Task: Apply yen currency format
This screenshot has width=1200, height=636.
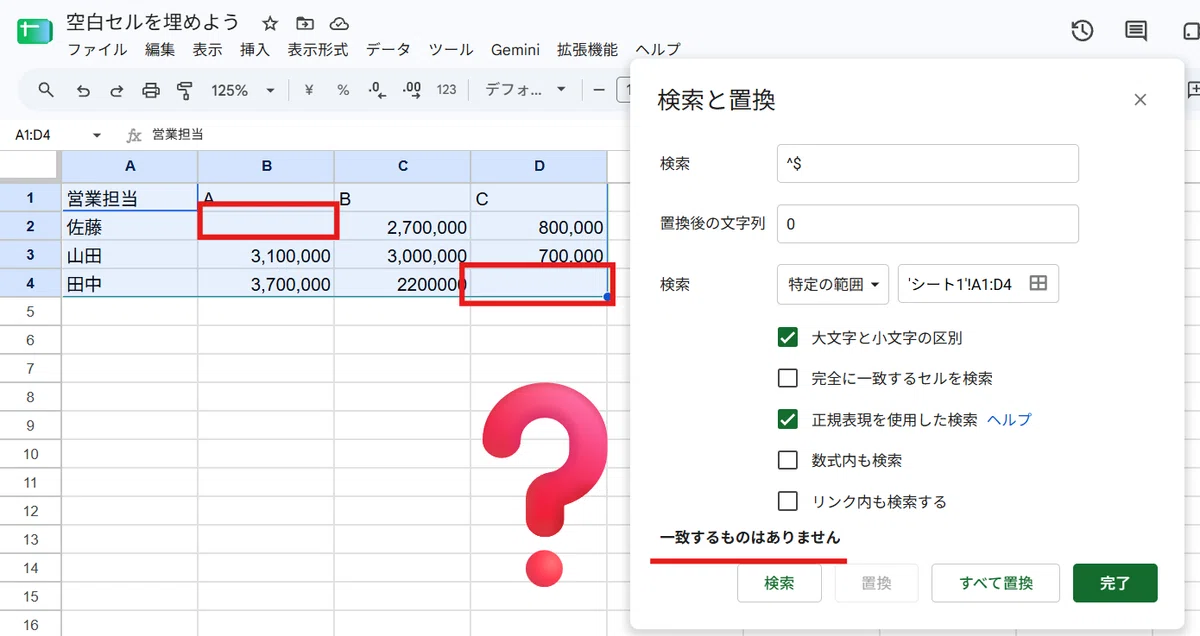Action: 309,90
